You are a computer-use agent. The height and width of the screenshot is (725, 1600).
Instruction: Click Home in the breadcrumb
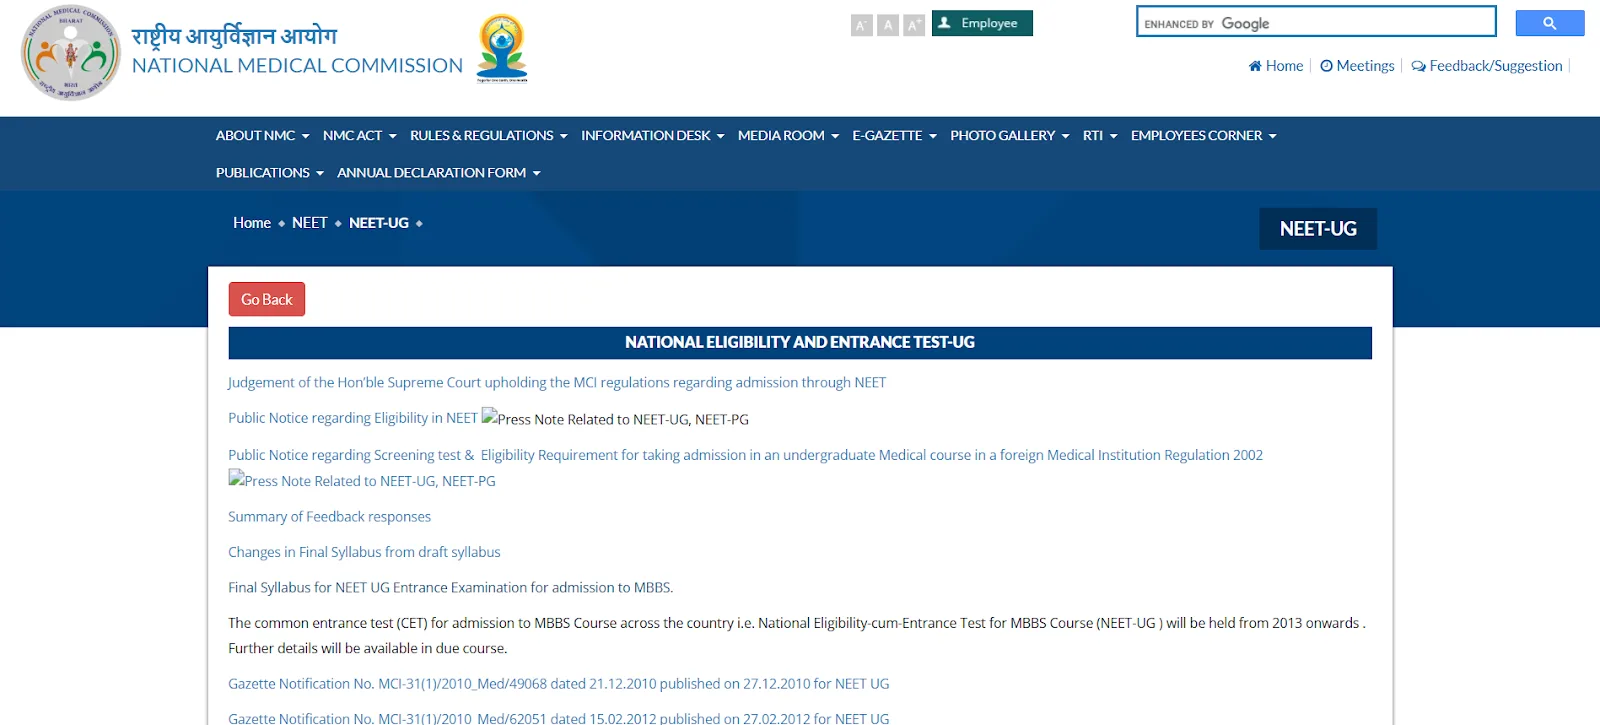click(252, 223)
